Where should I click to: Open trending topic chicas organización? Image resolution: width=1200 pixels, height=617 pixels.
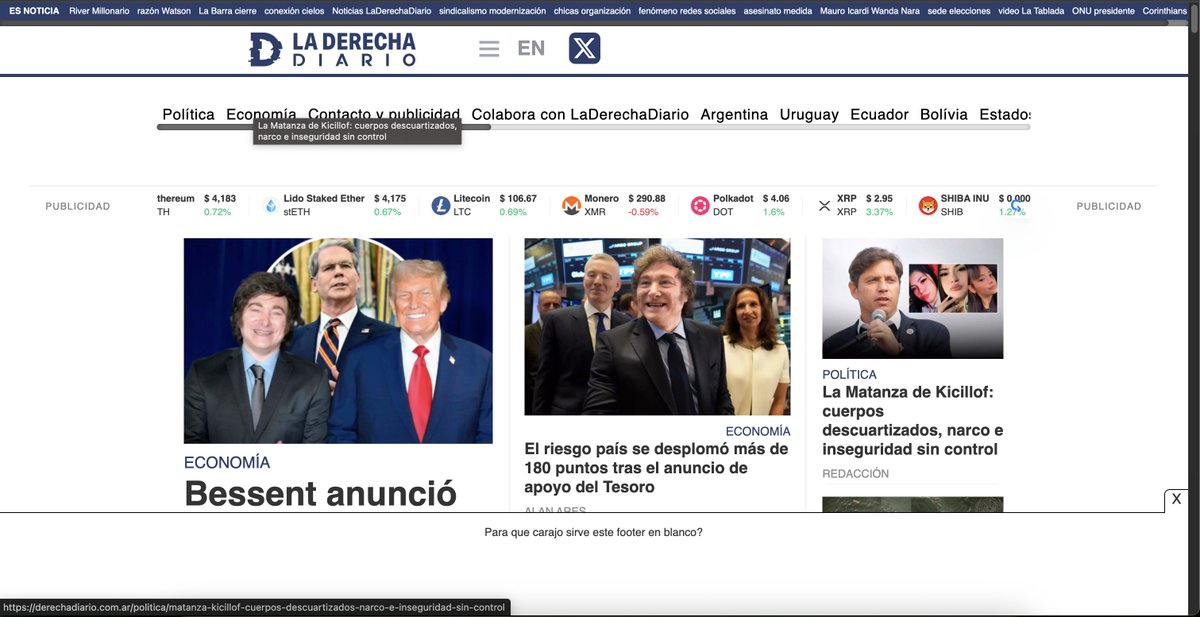pyautogui.click(x=592, y=11)
